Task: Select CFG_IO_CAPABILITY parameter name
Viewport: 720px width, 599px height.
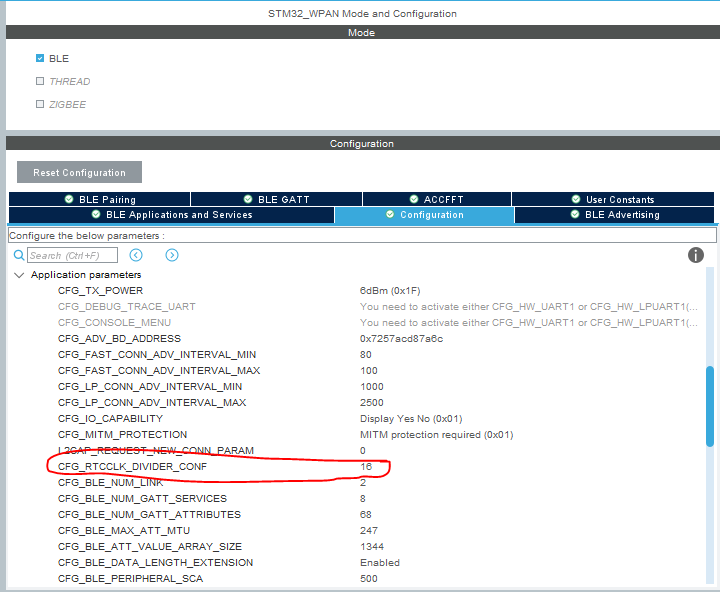Action: click(x=110, y=418)
